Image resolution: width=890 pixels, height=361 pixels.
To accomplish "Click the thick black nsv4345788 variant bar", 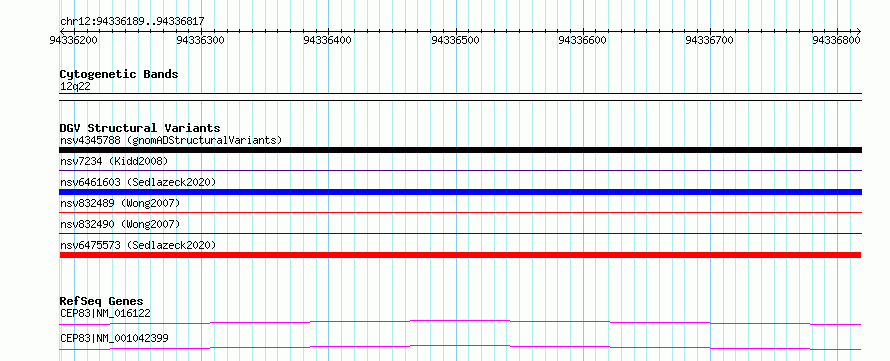I will point(460,150).
